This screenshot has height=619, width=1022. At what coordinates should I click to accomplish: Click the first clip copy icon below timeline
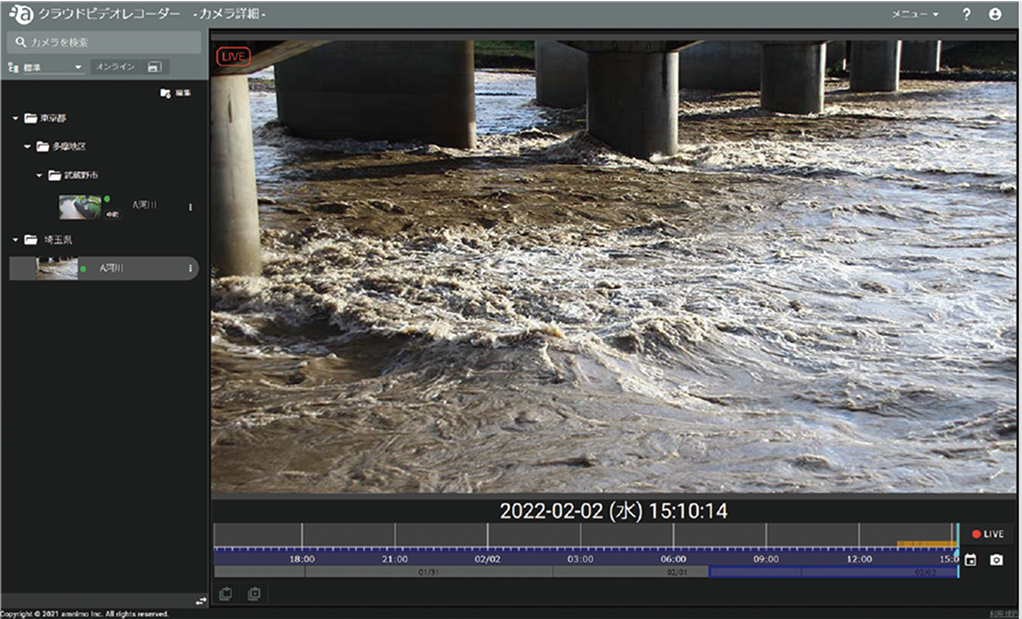(226, 594)
